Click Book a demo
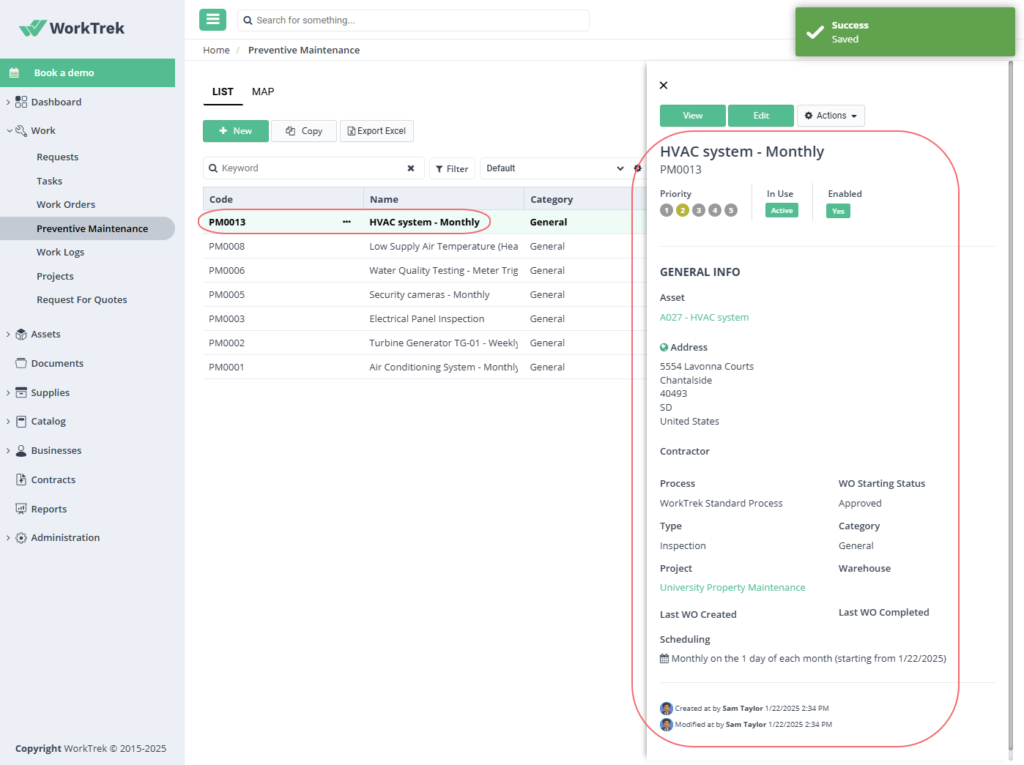The width and height of the screenshot is (1024, 765). pos(88,73)
